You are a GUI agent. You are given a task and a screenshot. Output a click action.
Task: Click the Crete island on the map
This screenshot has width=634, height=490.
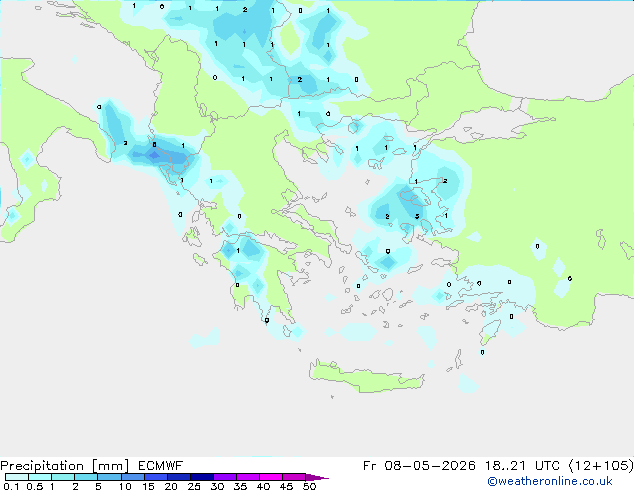point(366,377)
